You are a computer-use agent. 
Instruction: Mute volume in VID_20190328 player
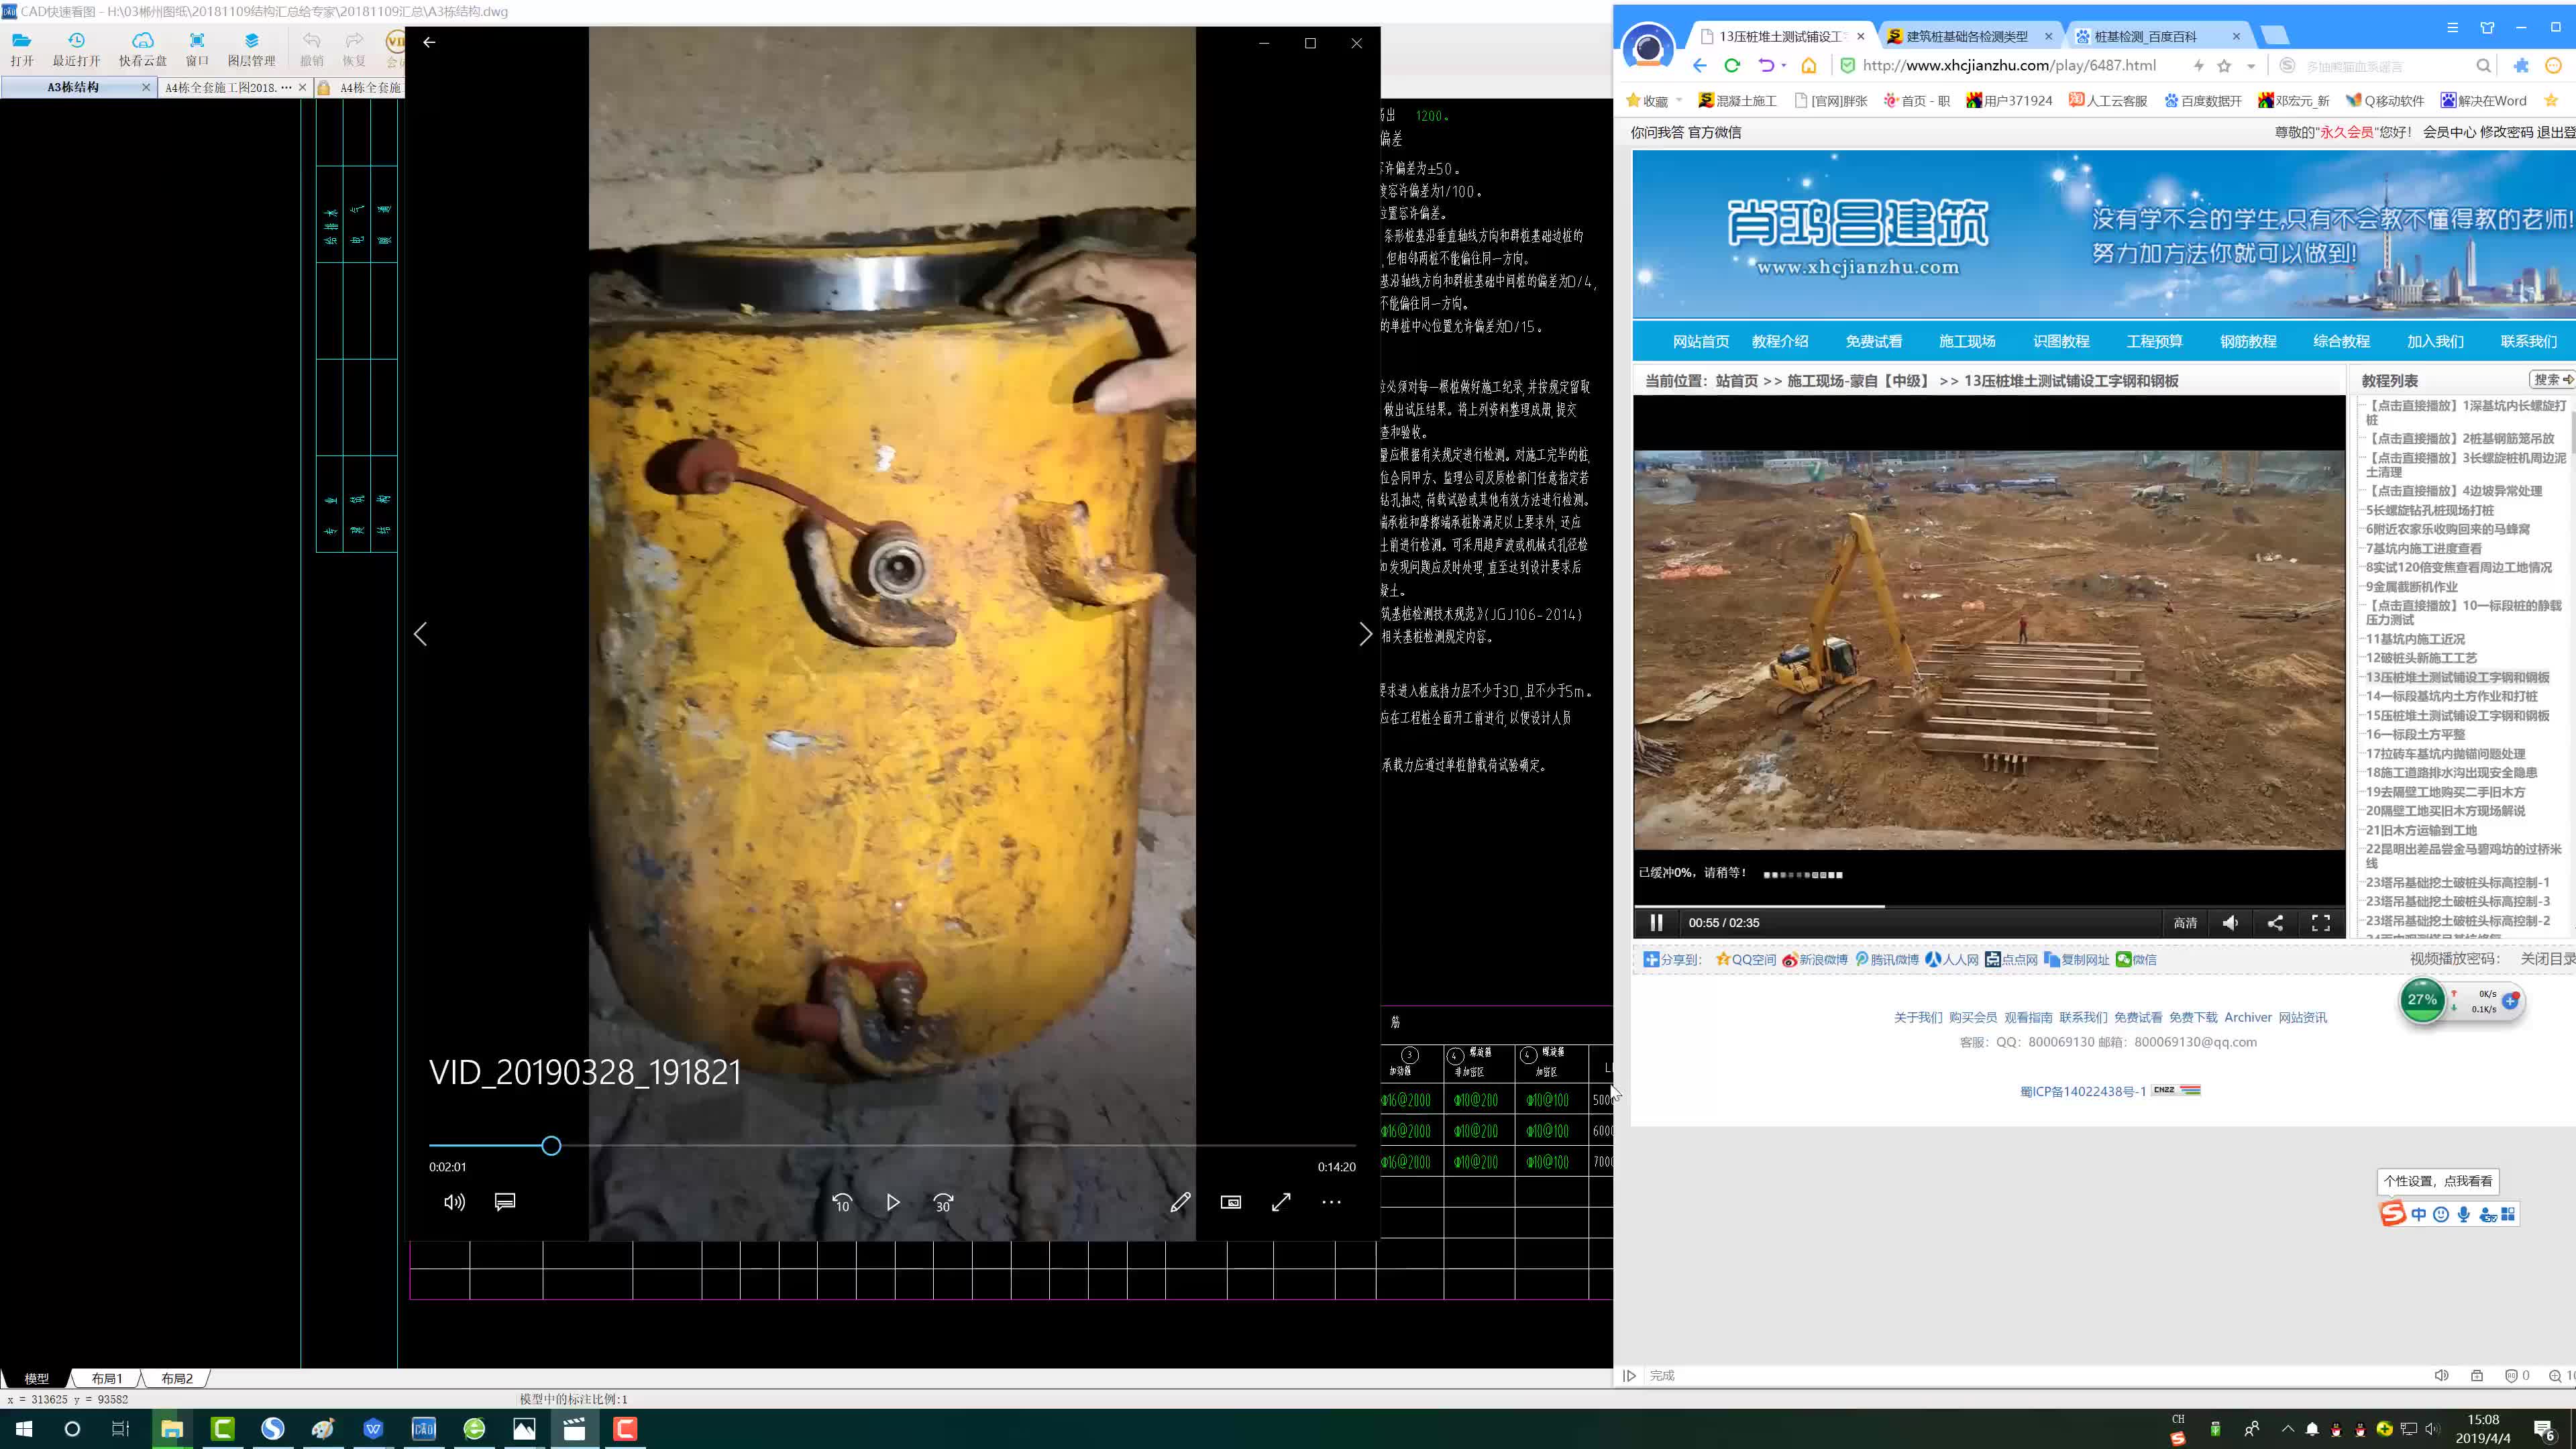454,1202
